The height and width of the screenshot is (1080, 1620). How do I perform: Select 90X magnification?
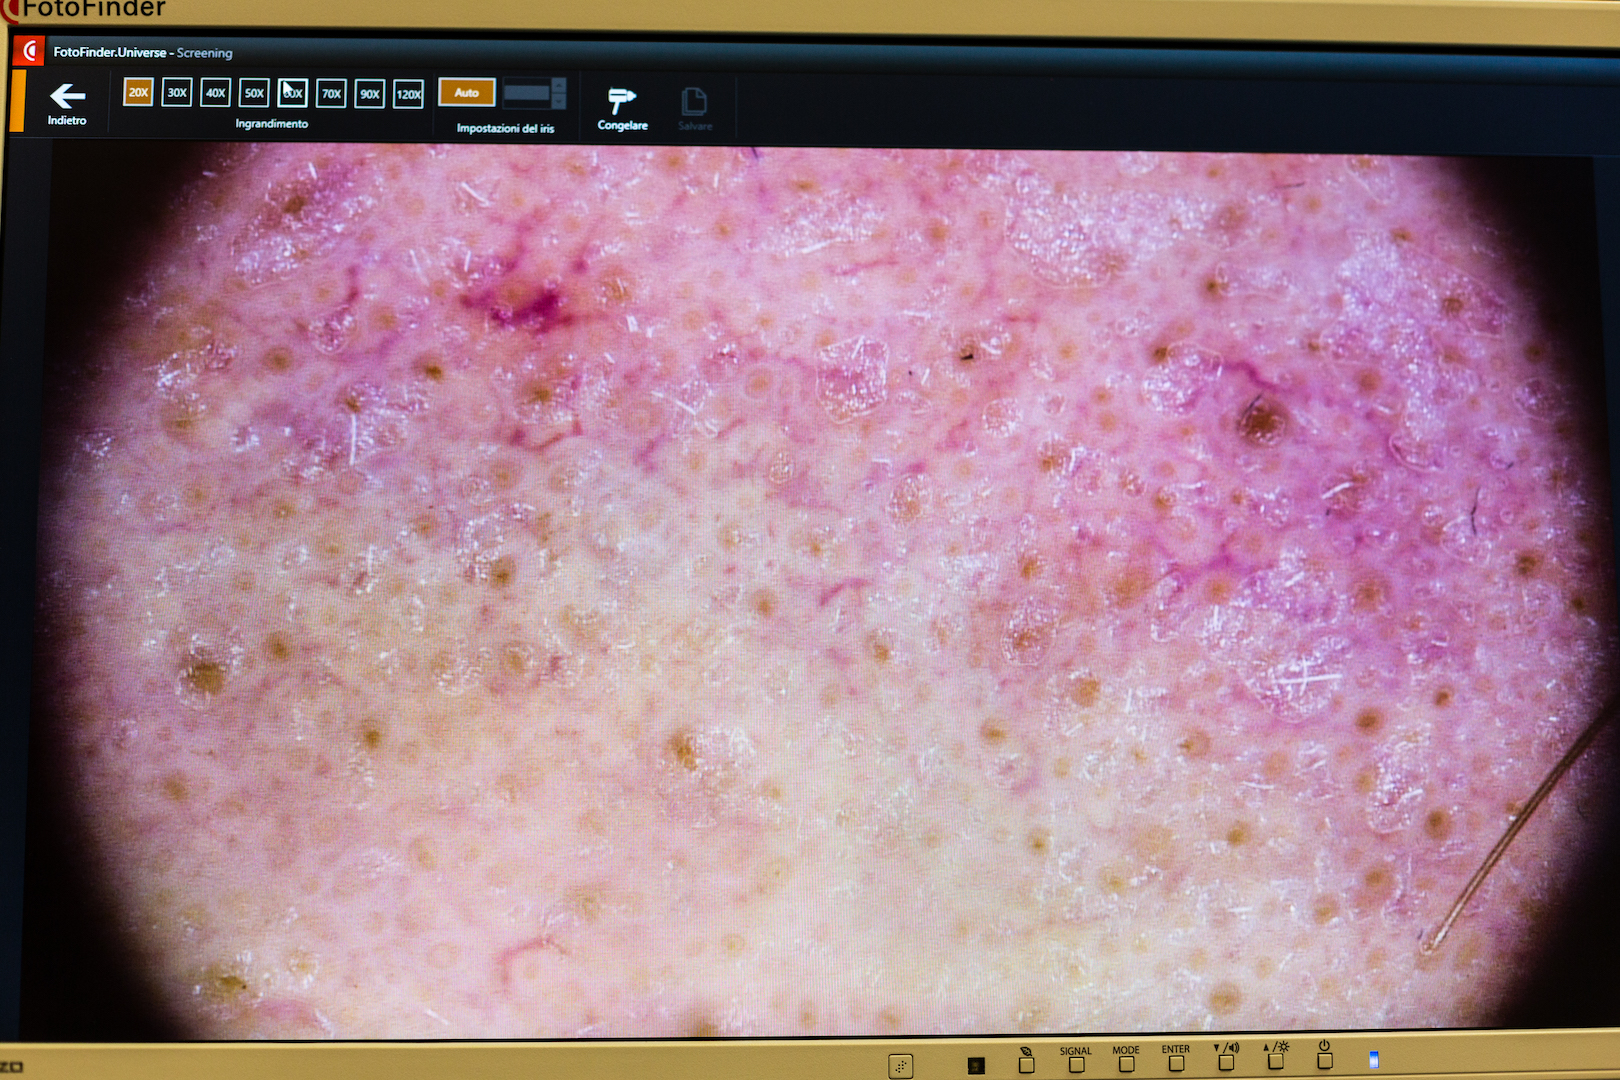[x=370, y=94]
